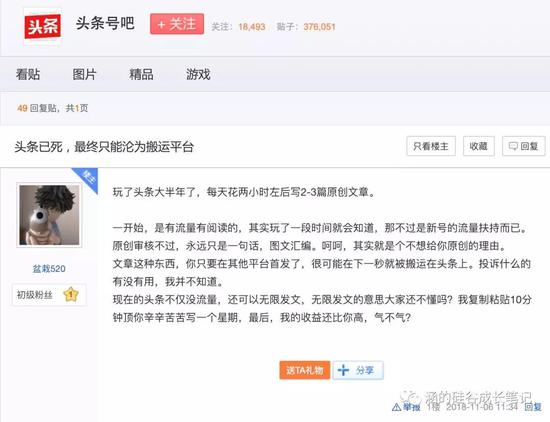Open user profile link 盆栽520
The height and width of the screenshot is (422, 550).
pyautogui.click(x=49, y=269)
